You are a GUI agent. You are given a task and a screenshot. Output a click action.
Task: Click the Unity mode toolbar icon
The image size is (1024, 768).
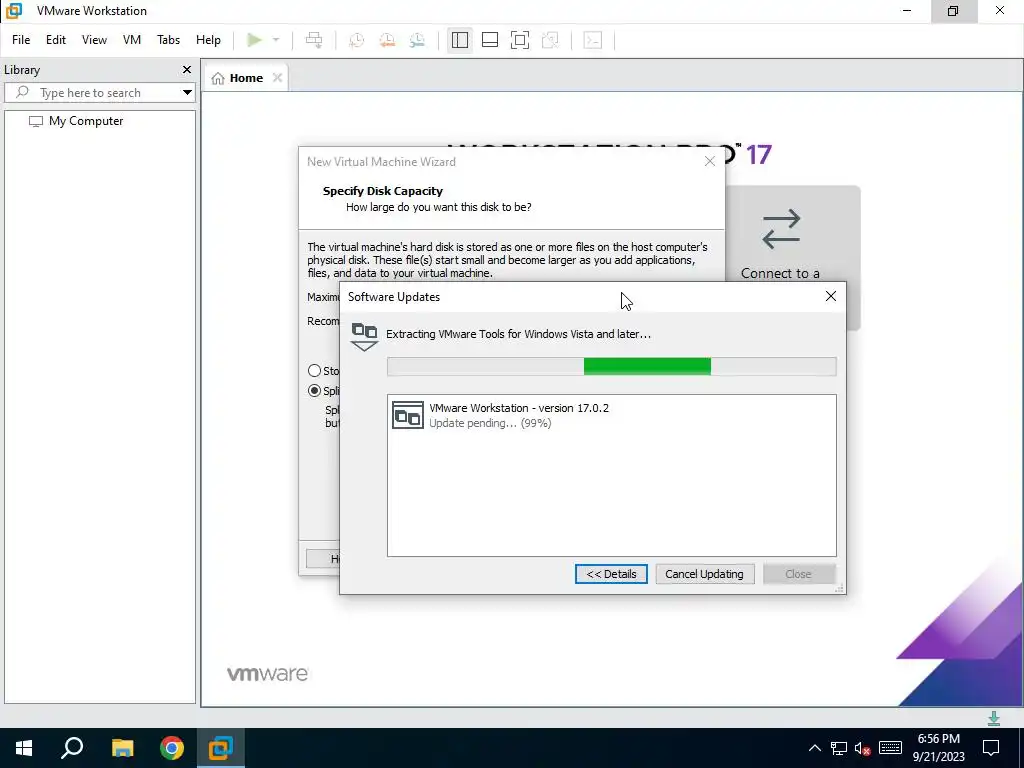[x=551, y=40]
